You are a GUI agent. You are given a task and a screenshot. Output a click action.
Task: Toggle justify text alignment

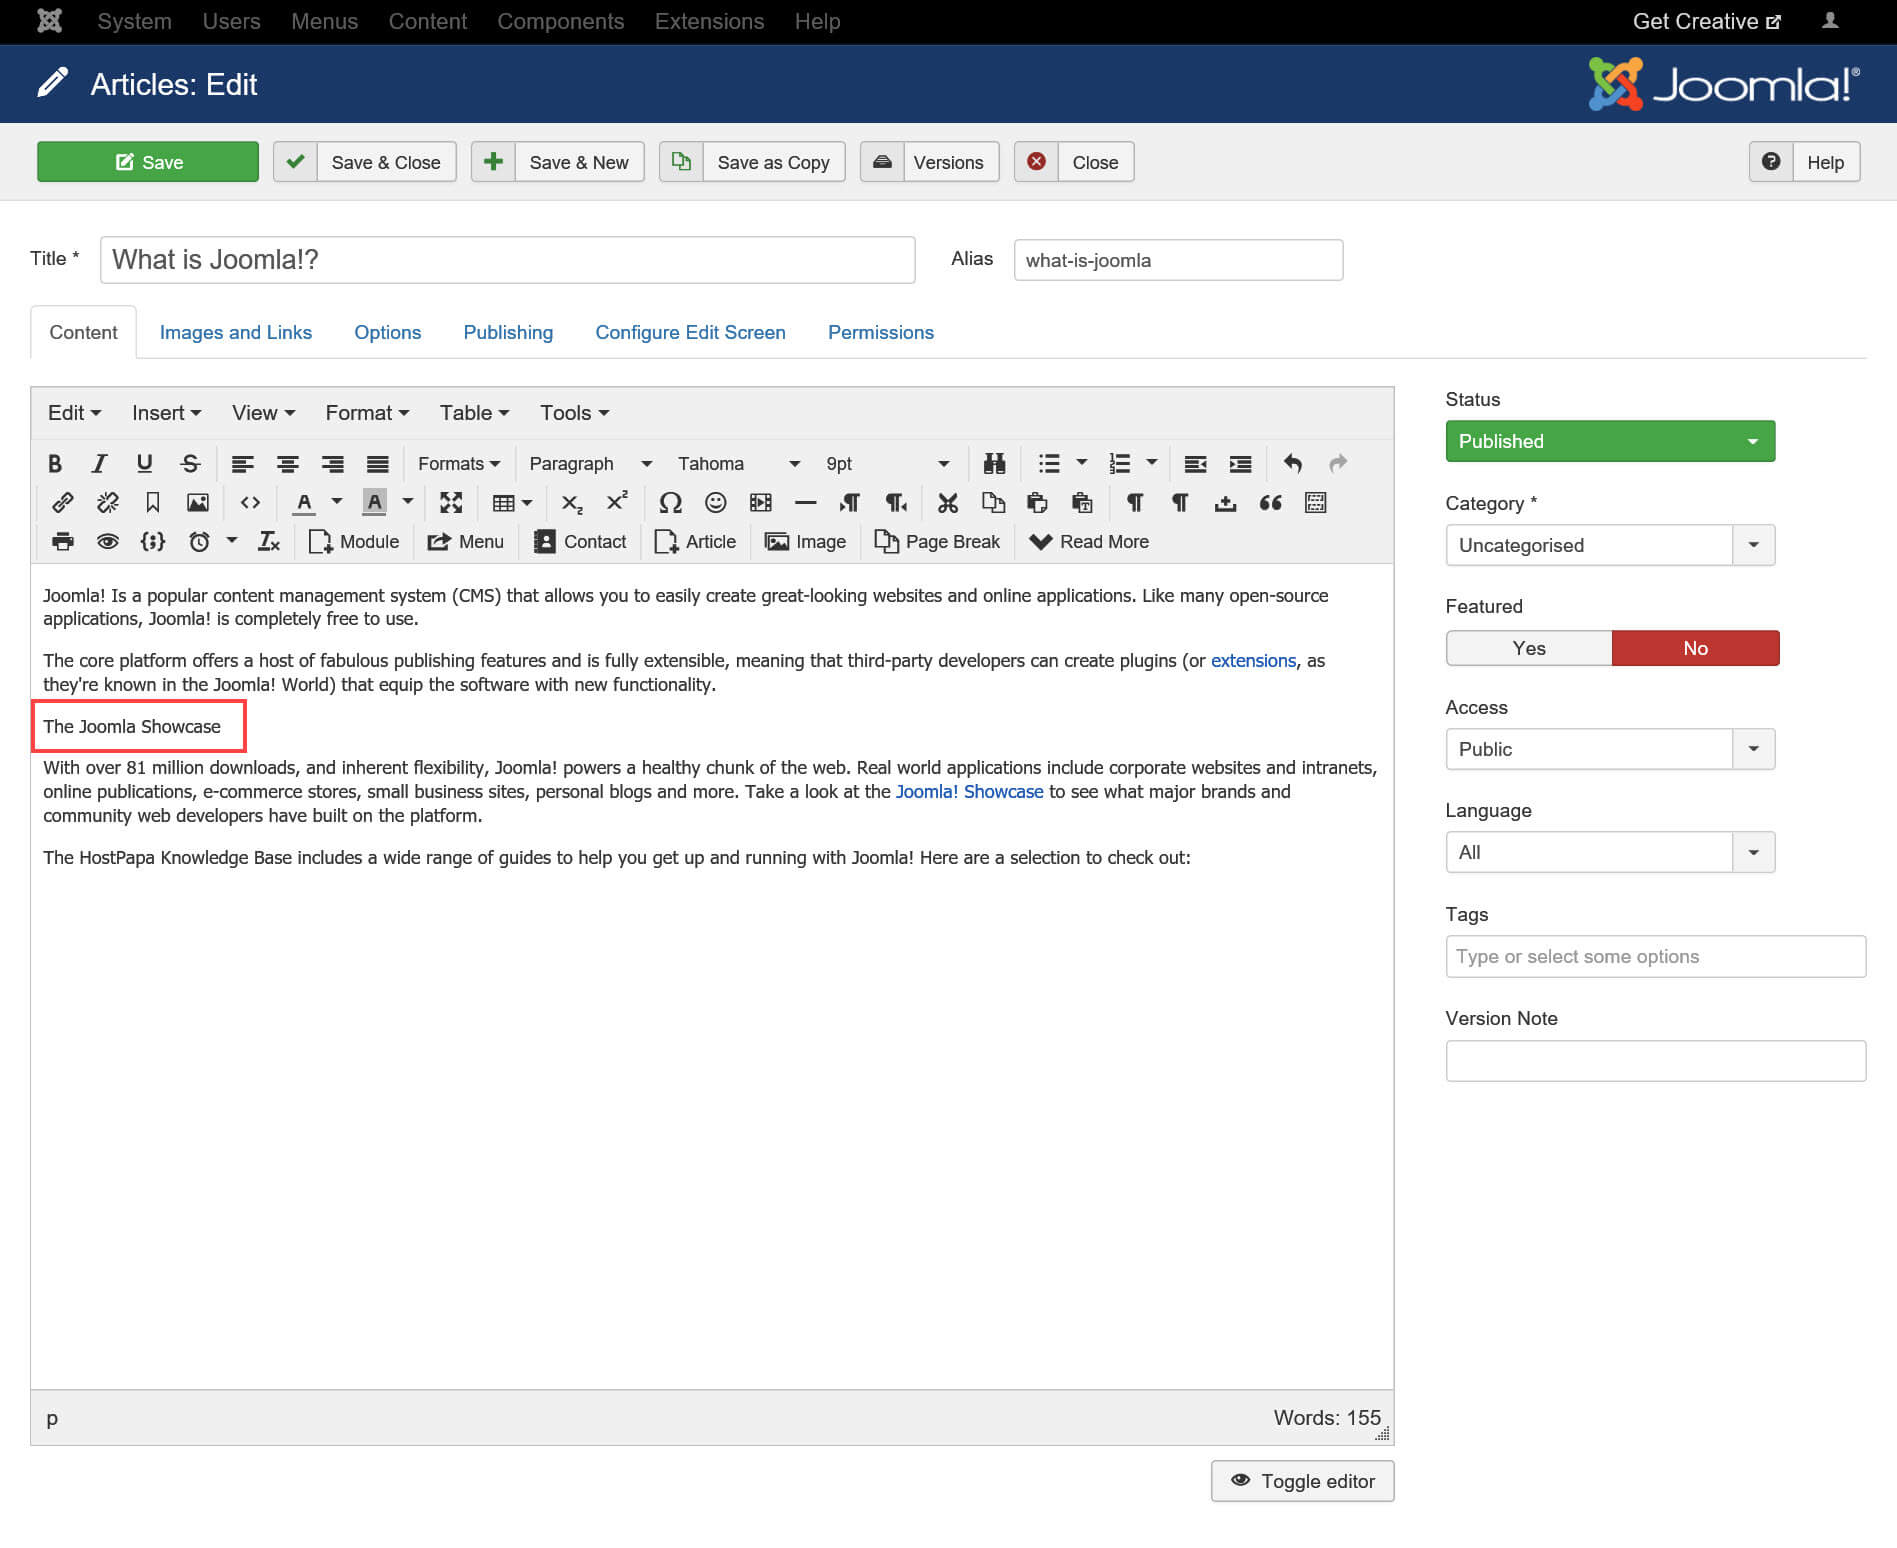click(x=377, y=463)
